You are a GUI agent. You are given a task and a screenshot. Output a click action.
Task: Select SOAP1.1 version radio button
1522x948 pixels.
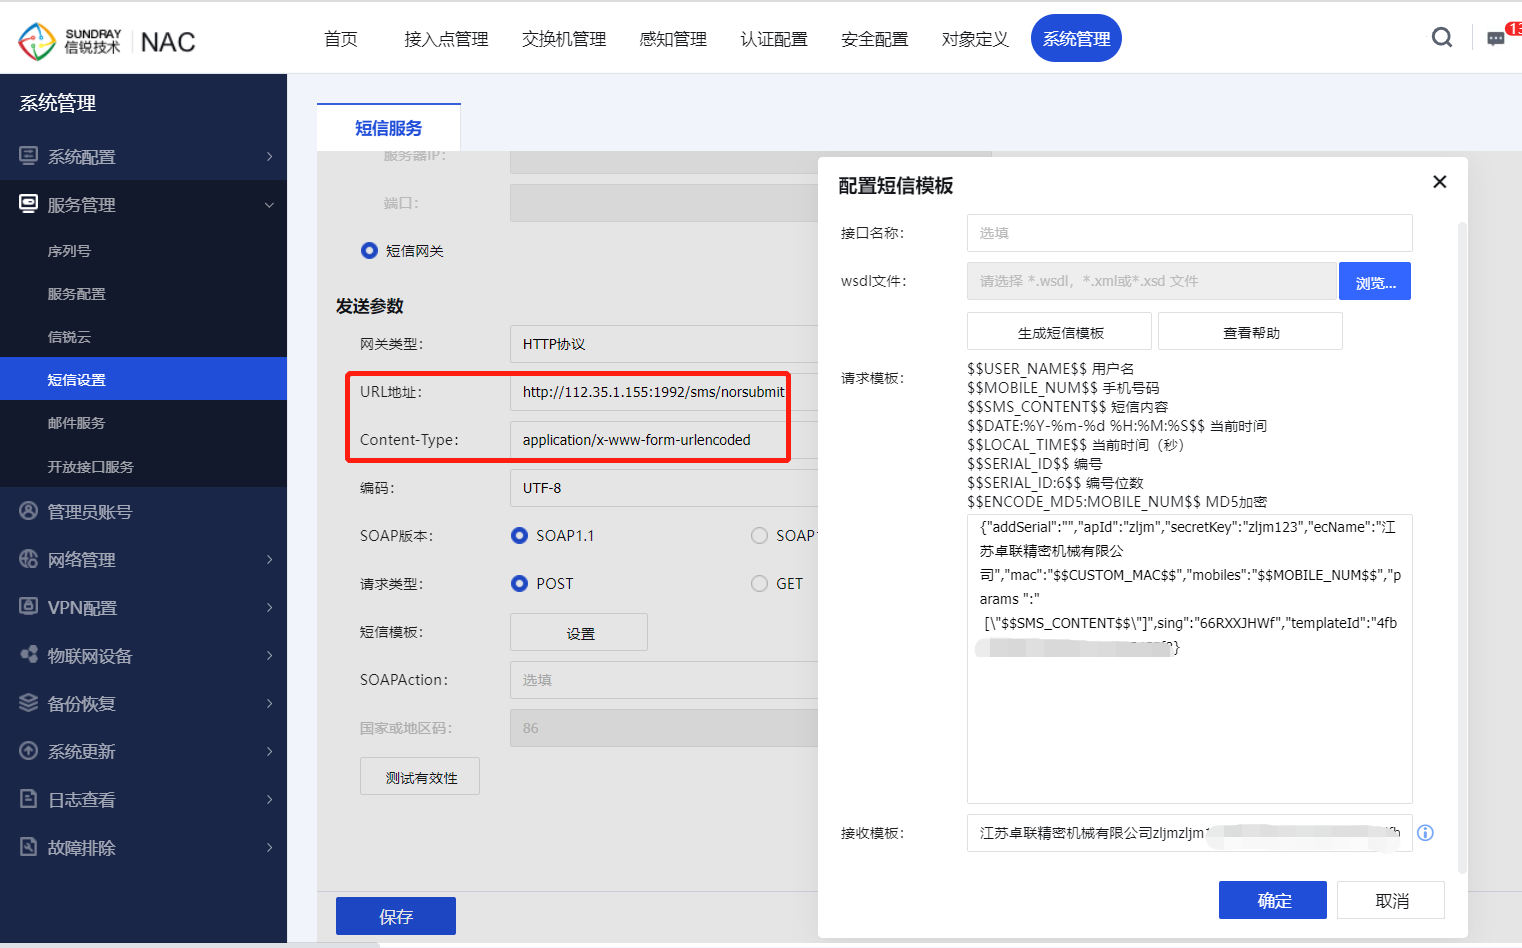[x=519, y=536]
